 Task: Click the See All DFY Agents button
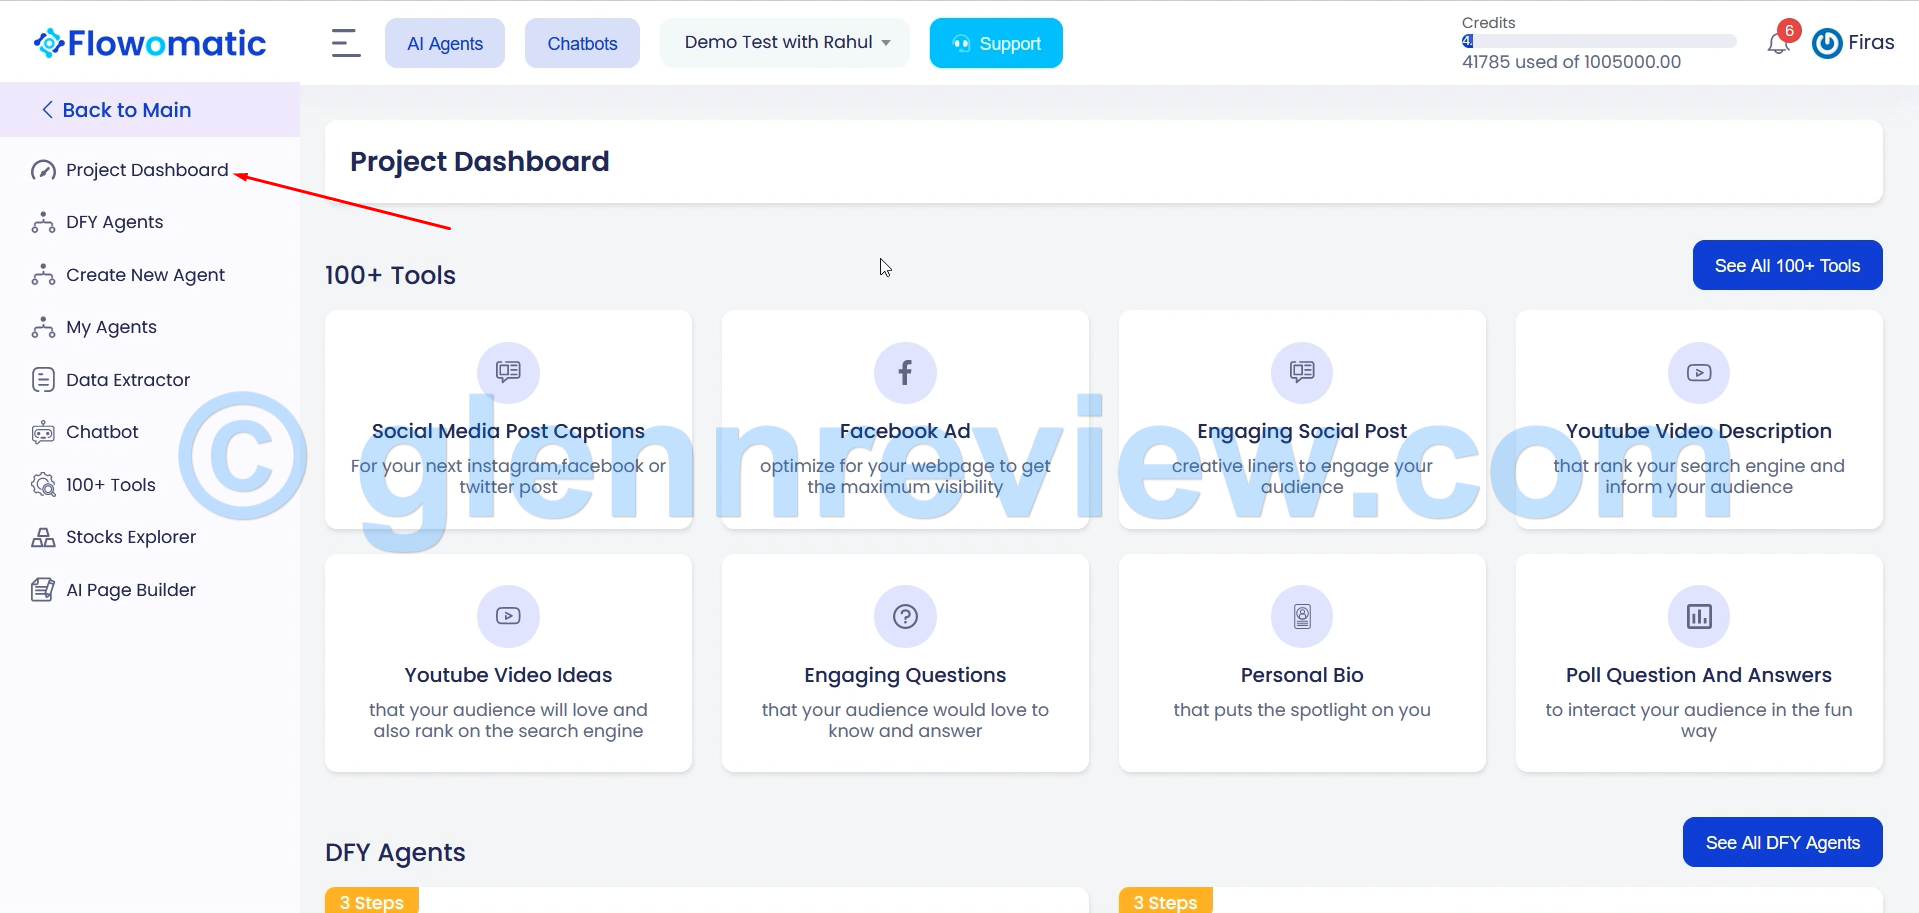[1782, 842]
